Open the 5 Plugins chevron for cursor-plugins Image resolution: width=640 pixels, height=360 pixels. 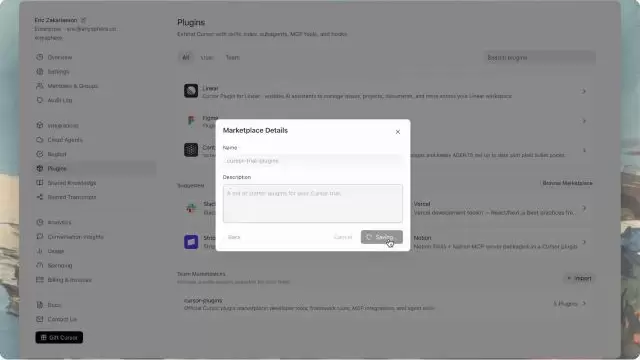point(584,303)
